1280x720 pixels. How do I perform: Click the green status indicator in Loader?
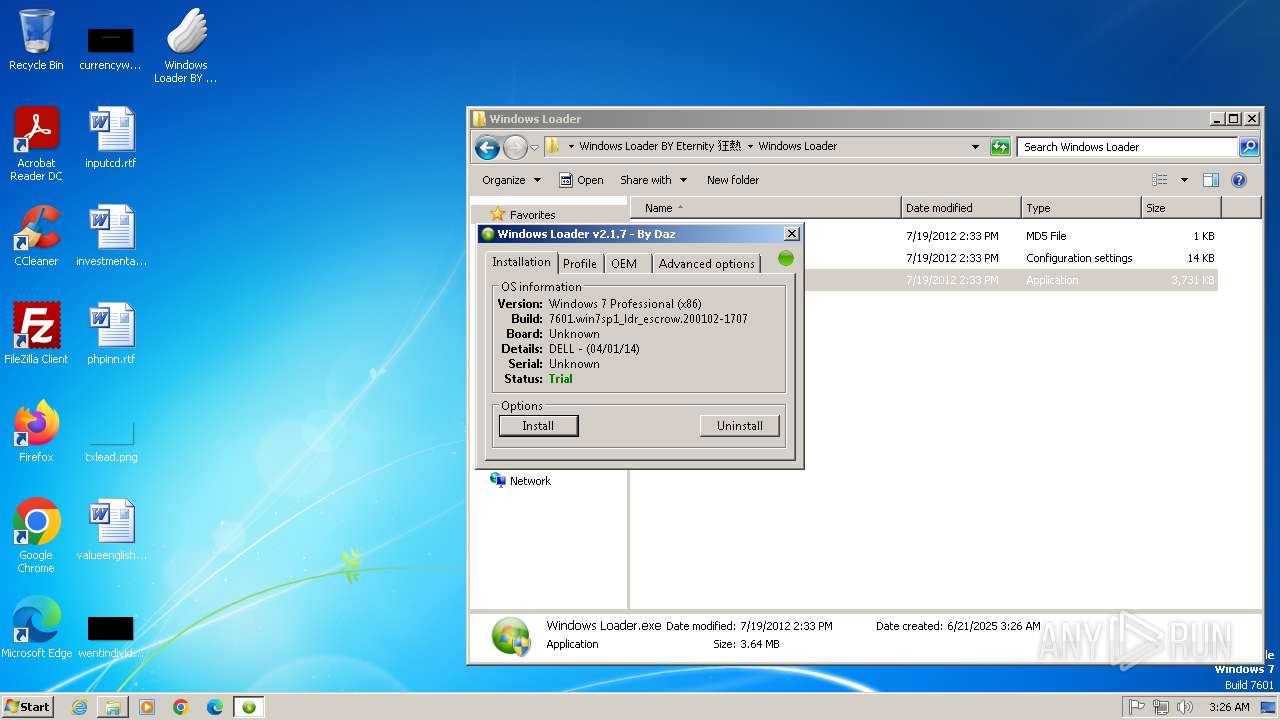point(786,259)
